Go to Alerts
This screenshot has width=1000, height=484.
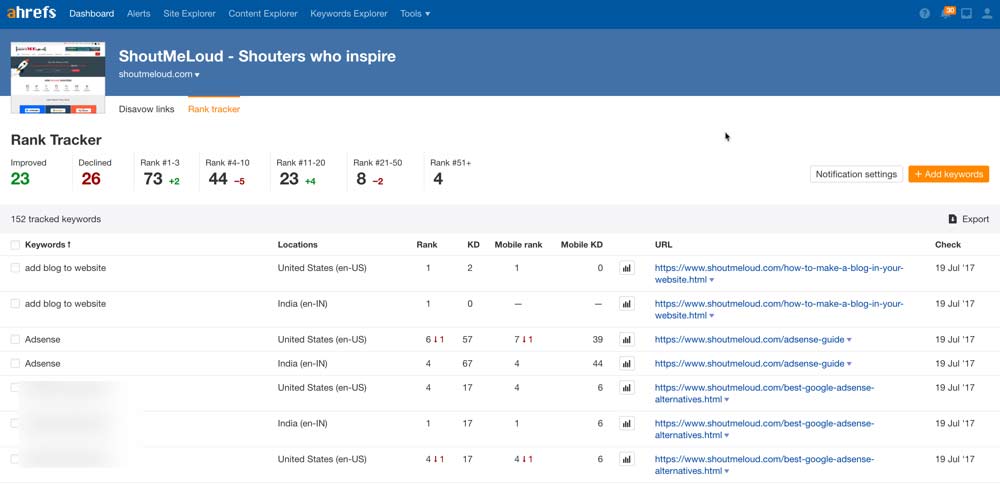click(139, 13)
